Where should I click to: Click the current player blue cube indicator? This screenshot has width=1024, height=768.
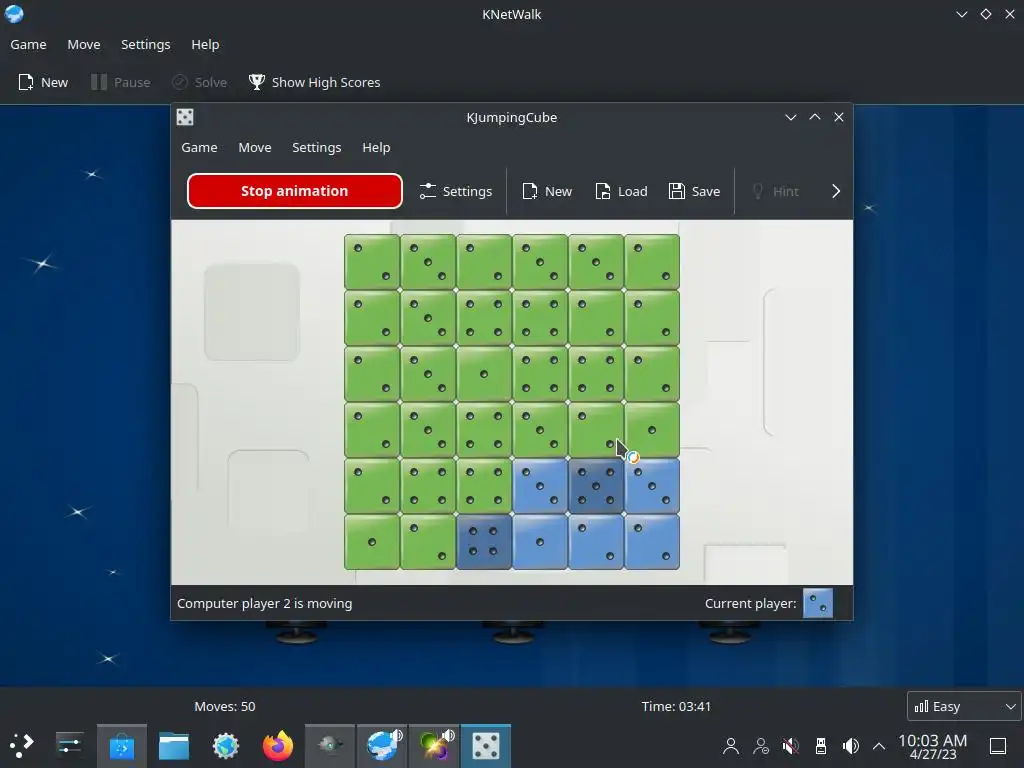pyautogui.click(x=818, y=603)
